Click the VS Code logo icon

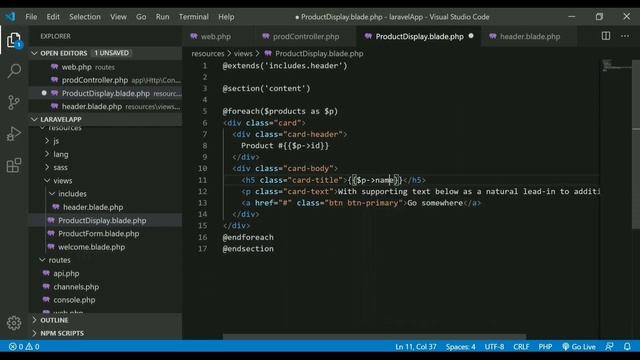[10, 17]
